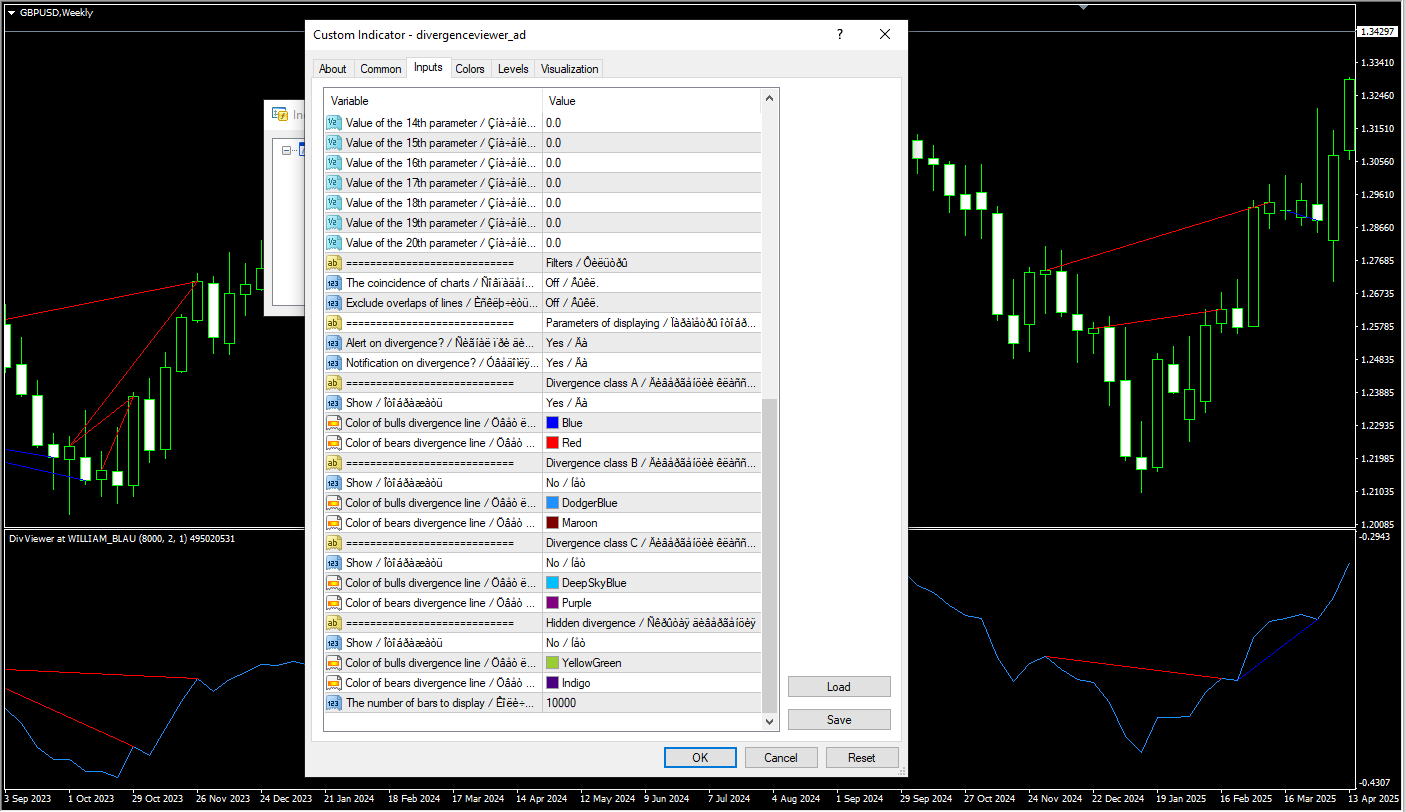Viewport: 1406px width, 812px height.
Task: Click the tree expand icon in the background window
Action: click(286, 150)
